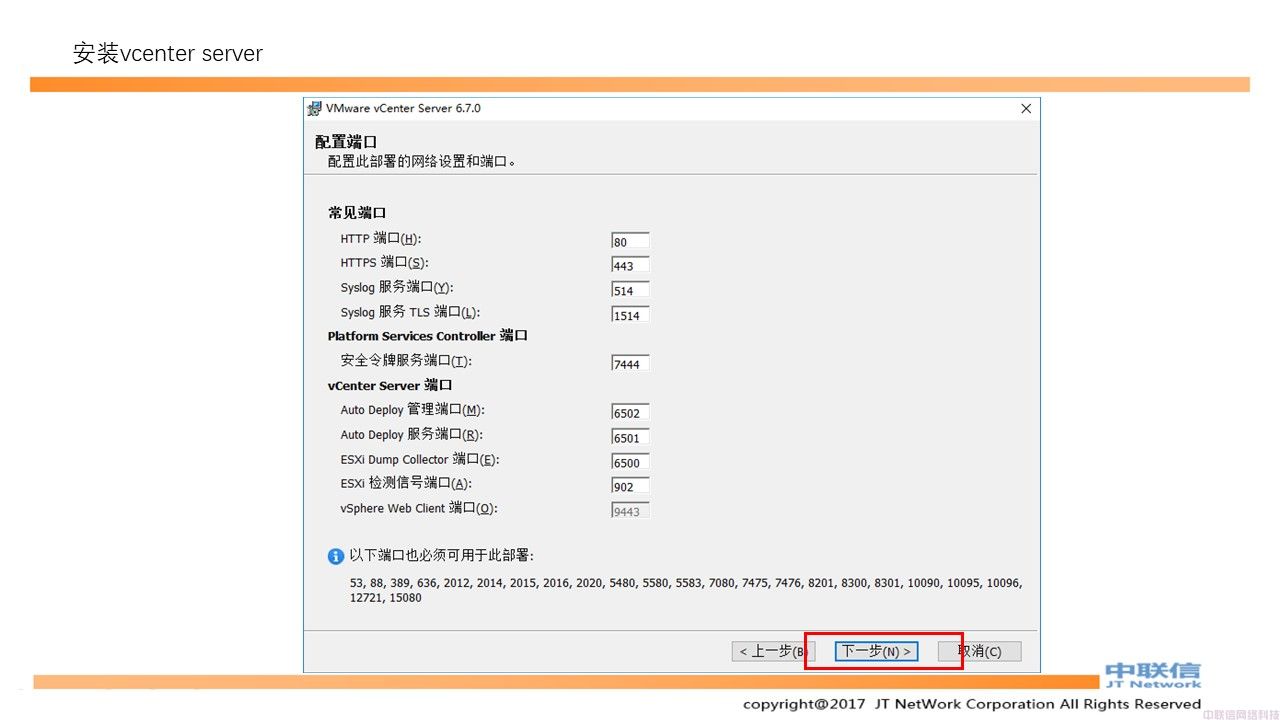
Task: Click the 'Auto Deploy 管理端口(M):' label
Action: (x=412, y=410)
